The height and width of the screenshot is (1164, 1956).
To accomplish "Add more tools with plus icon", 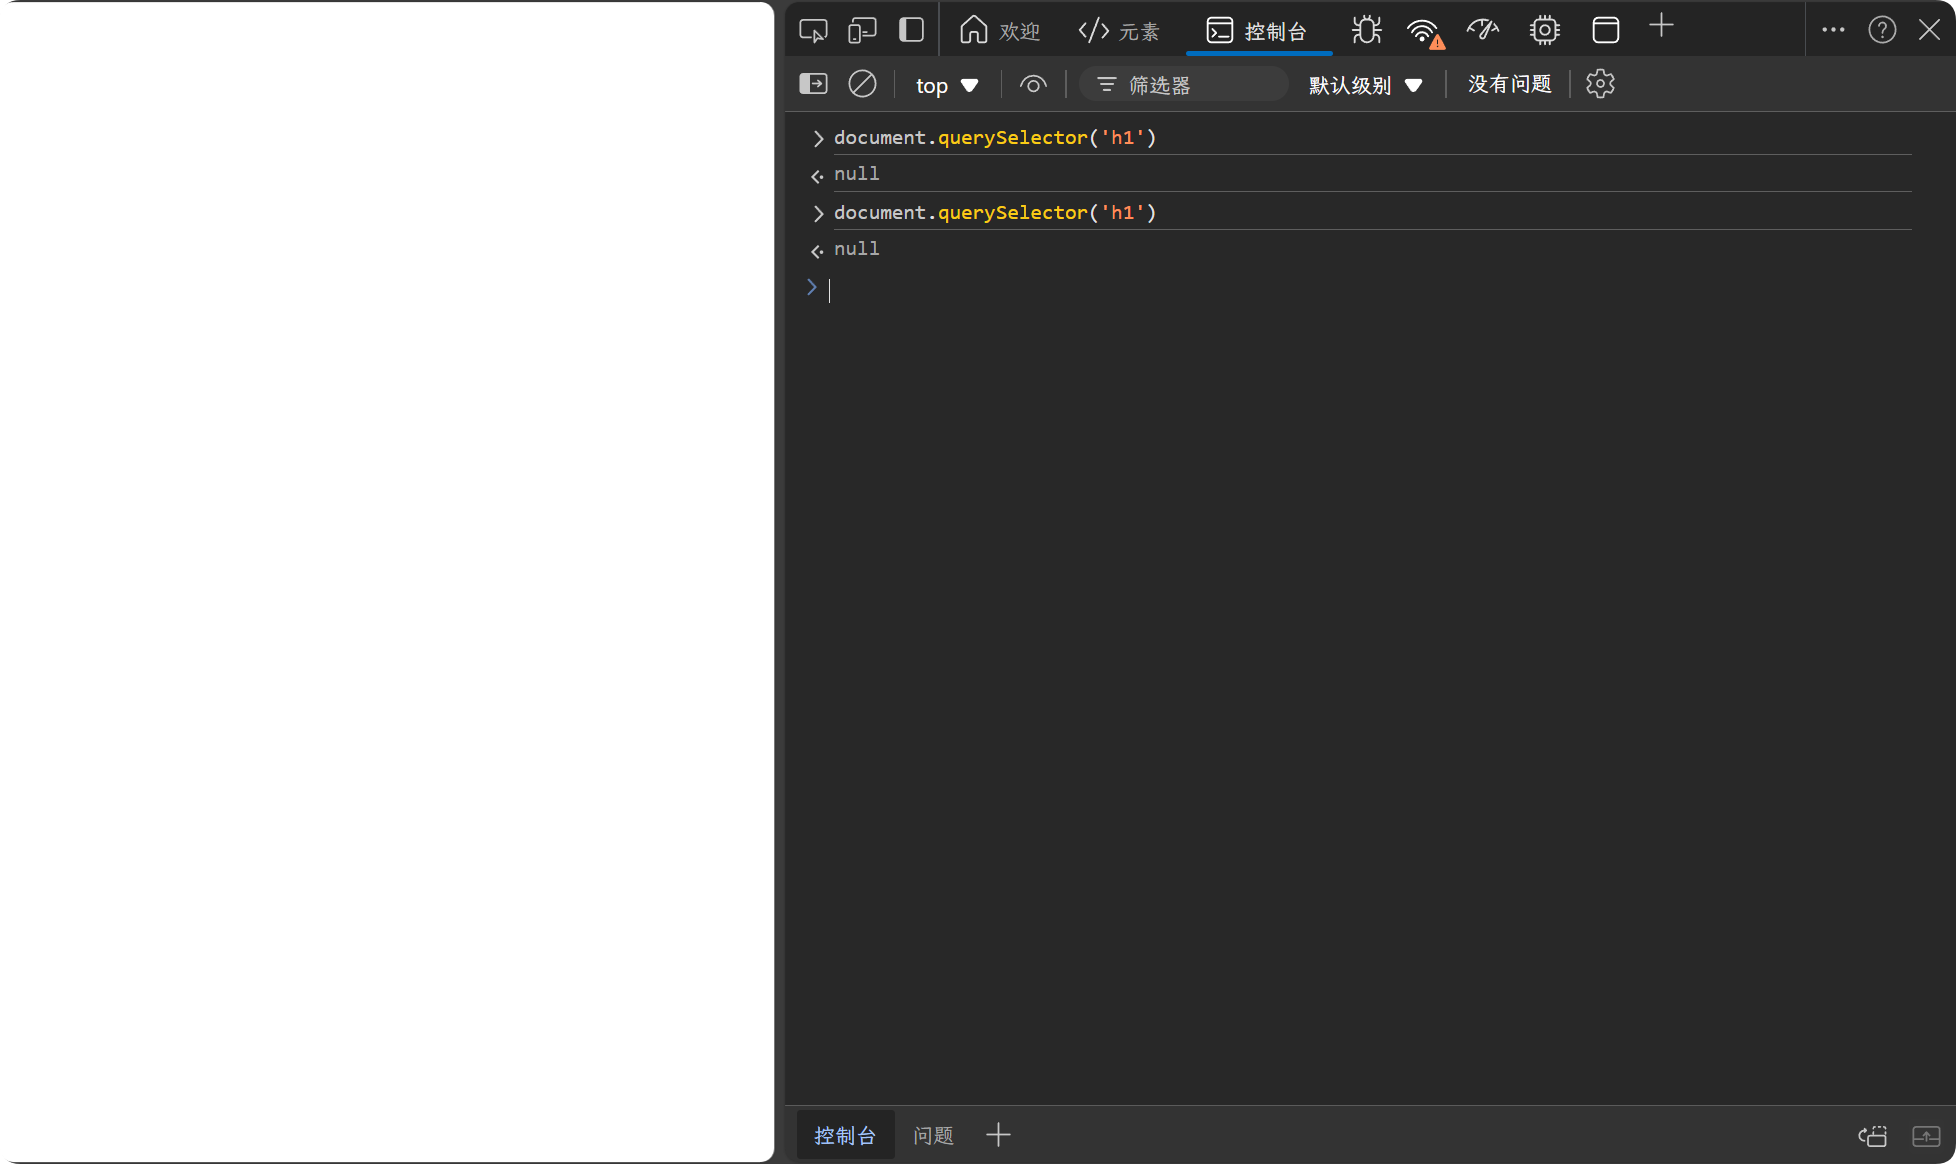I will pos(1661,27).
